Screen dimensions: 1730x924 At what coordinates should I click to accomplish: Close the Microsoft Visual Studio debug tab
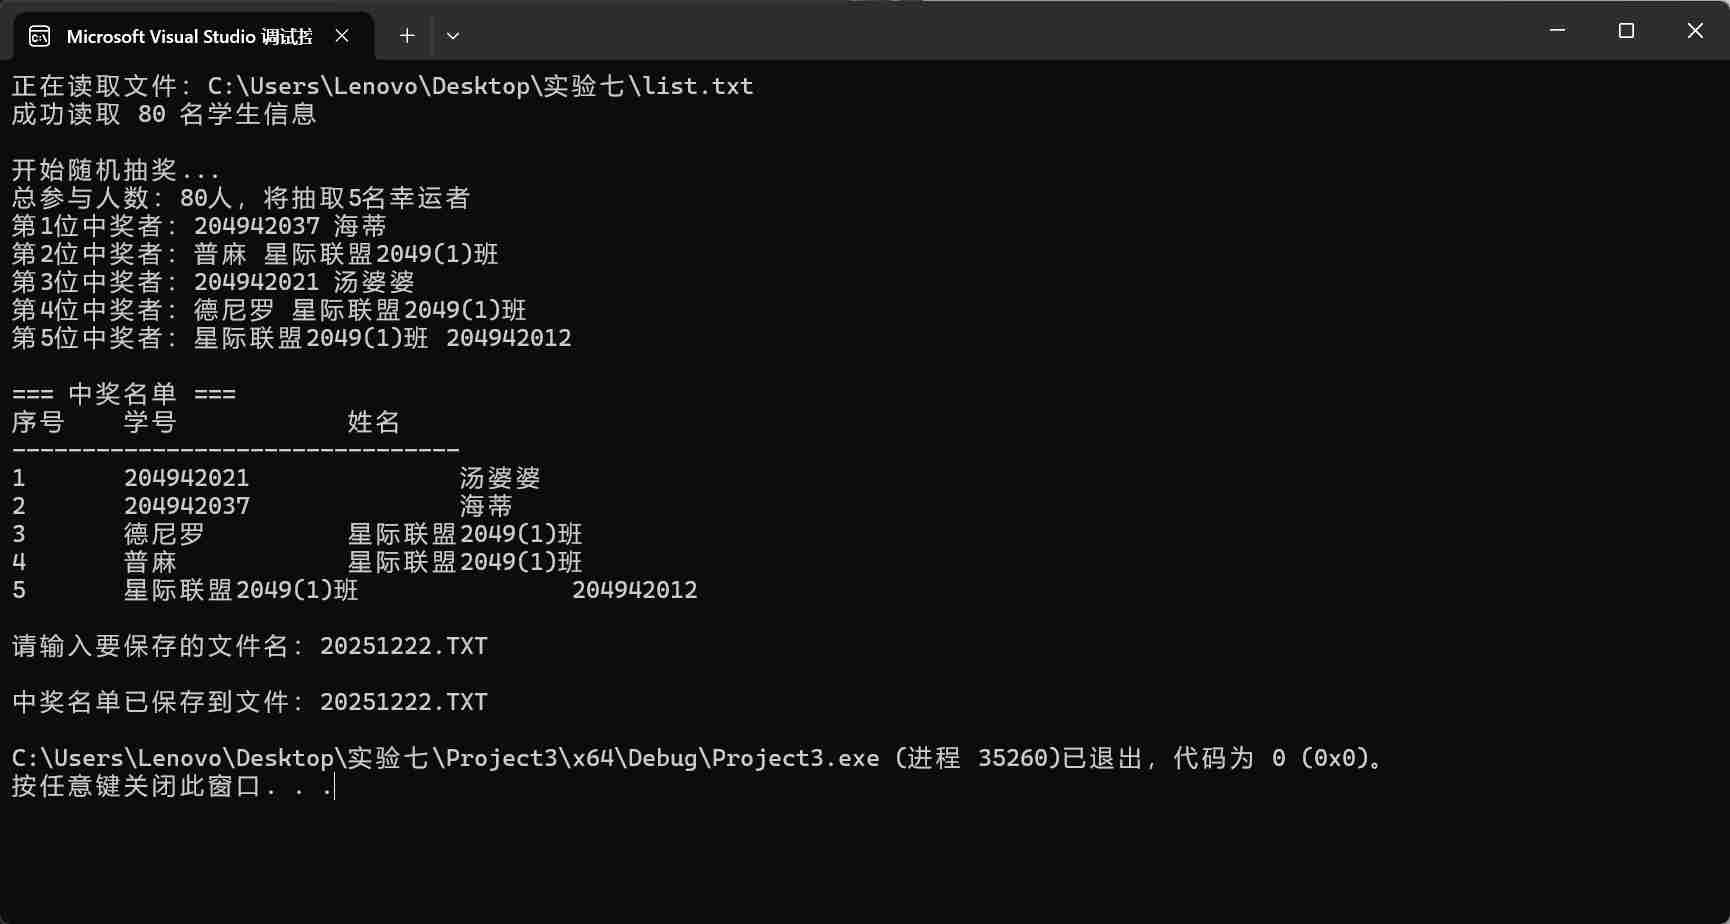click(x=342, y=36)
